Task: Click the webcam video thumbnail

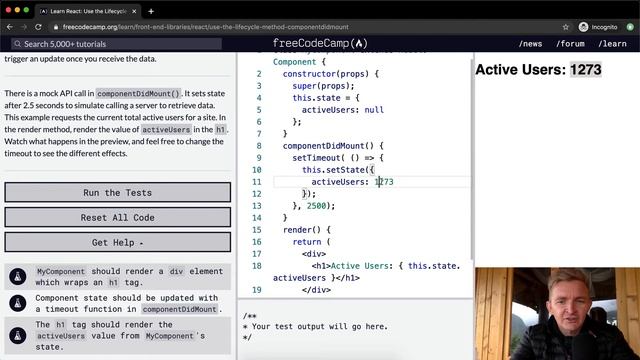Action: pyautogui.click(x=557, y=313)
